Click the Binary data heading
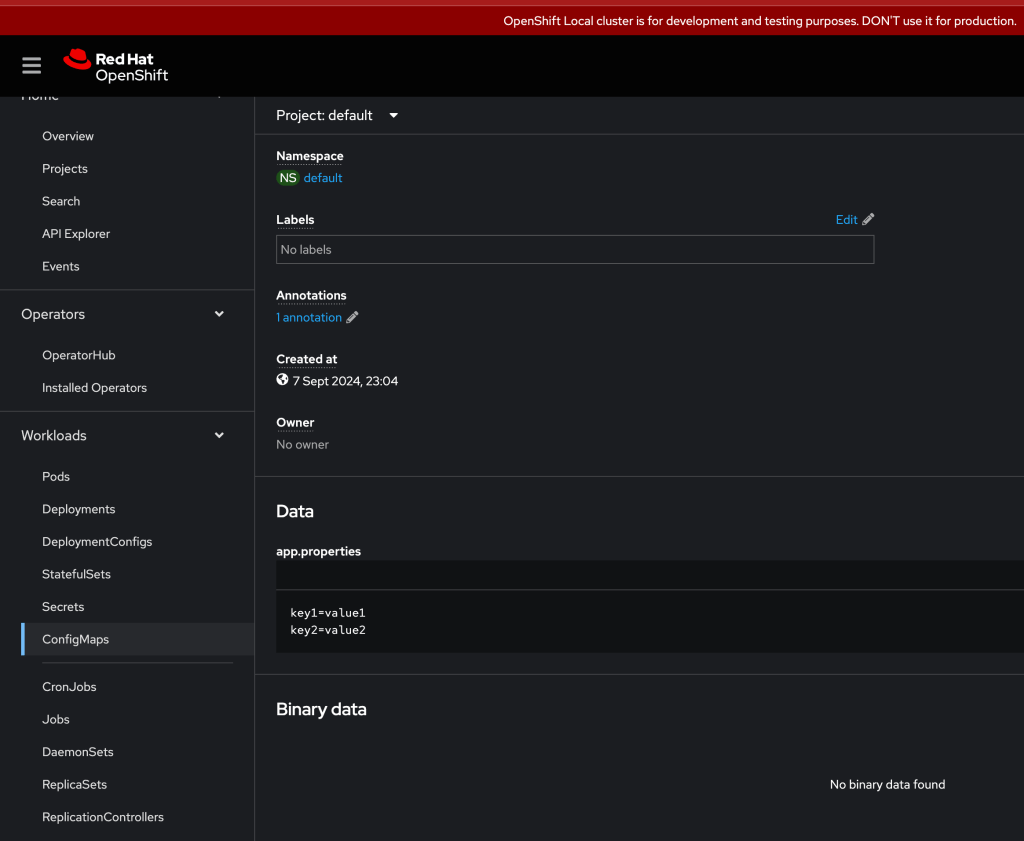 [321, 709]
